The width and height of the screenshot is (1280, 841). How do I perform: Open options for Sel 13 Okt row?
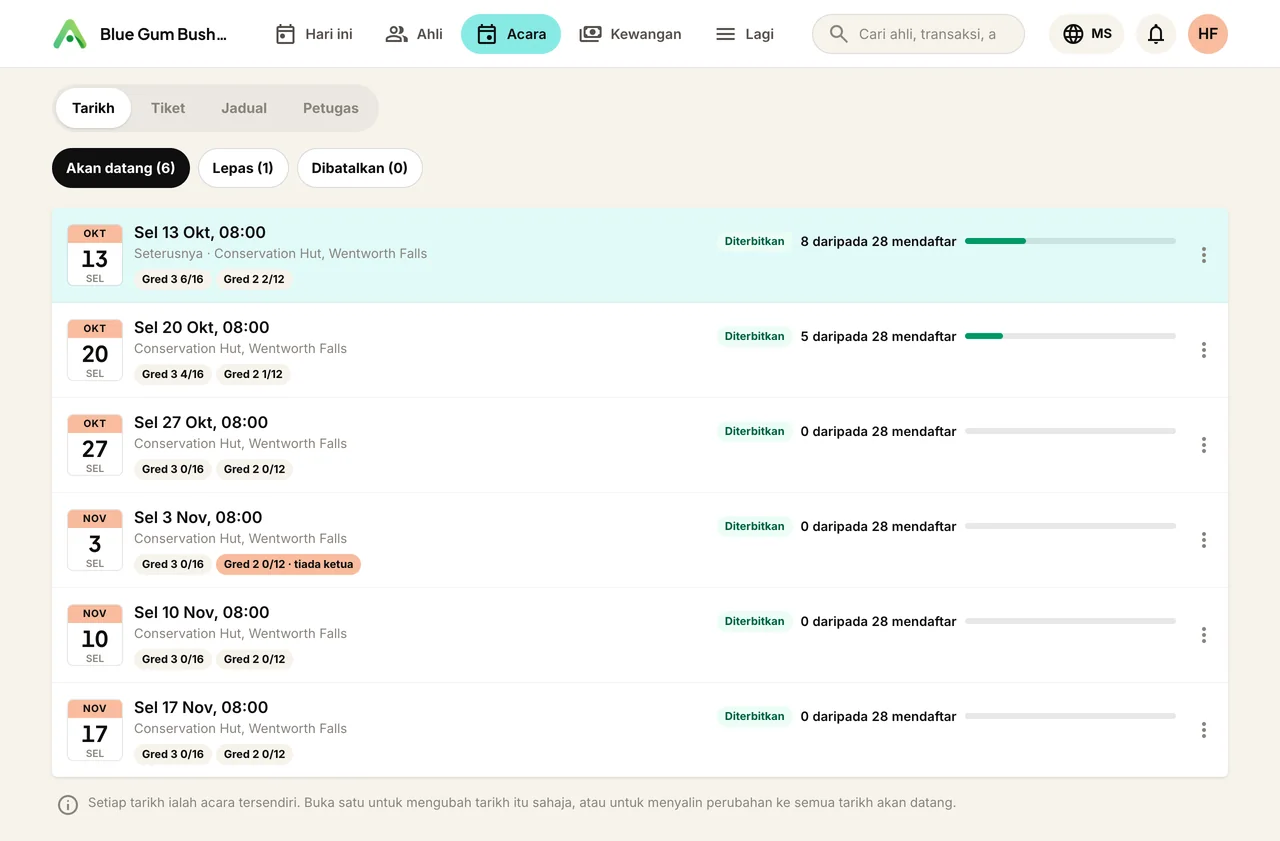pos(1204,255)
